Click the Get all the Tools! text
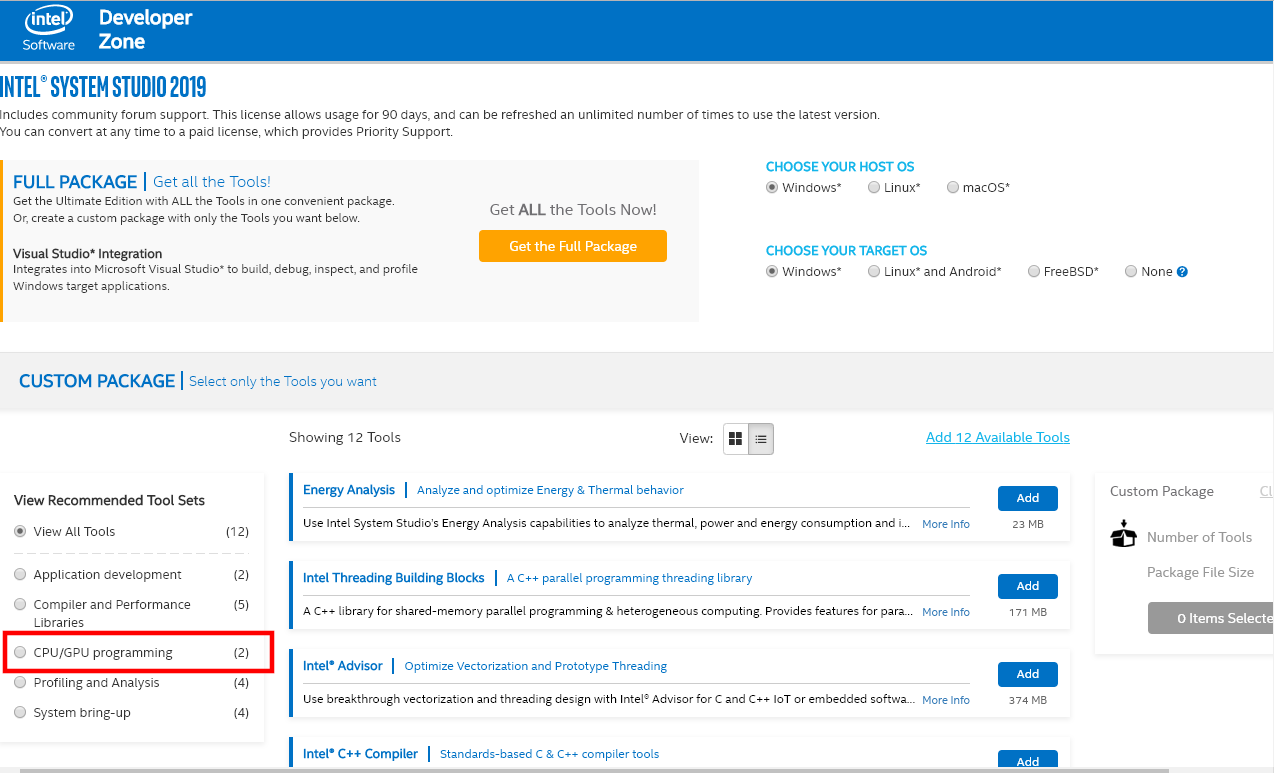Image resolution: width=1274 pixels, height=773 pixels. (x=212, y=182)
